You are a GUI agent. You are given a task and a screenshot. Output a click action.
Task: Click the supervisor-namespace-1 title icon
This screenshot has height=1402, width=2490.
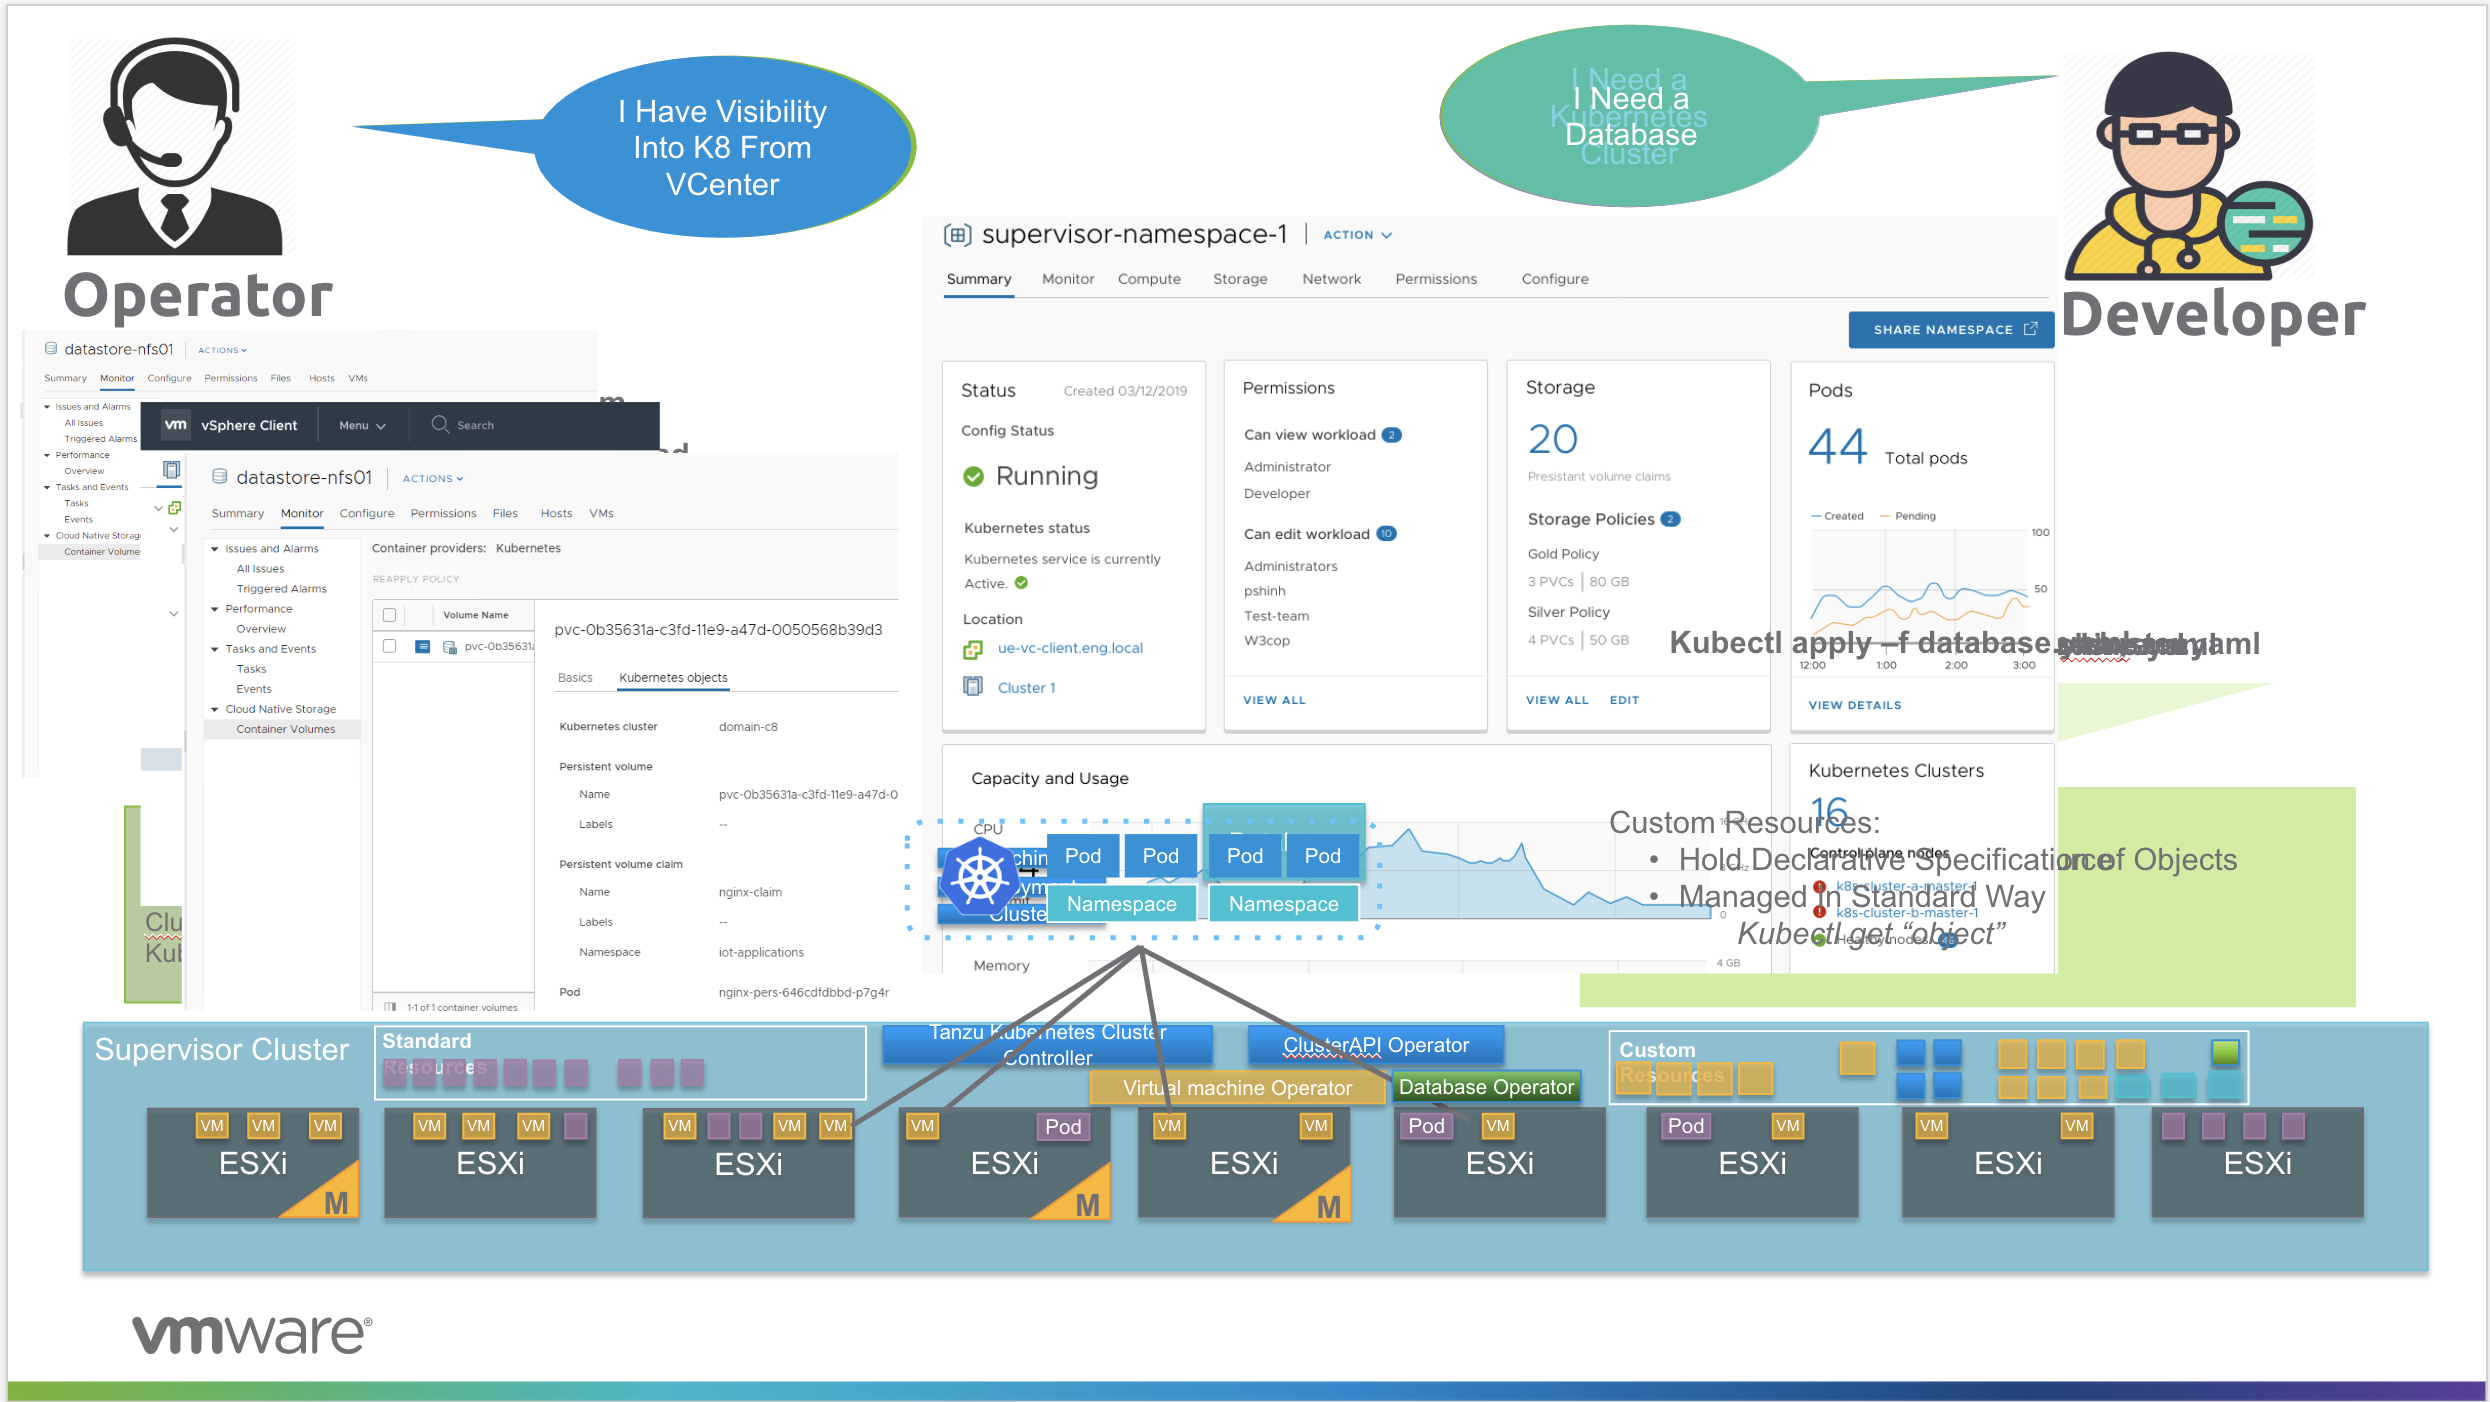957,235
